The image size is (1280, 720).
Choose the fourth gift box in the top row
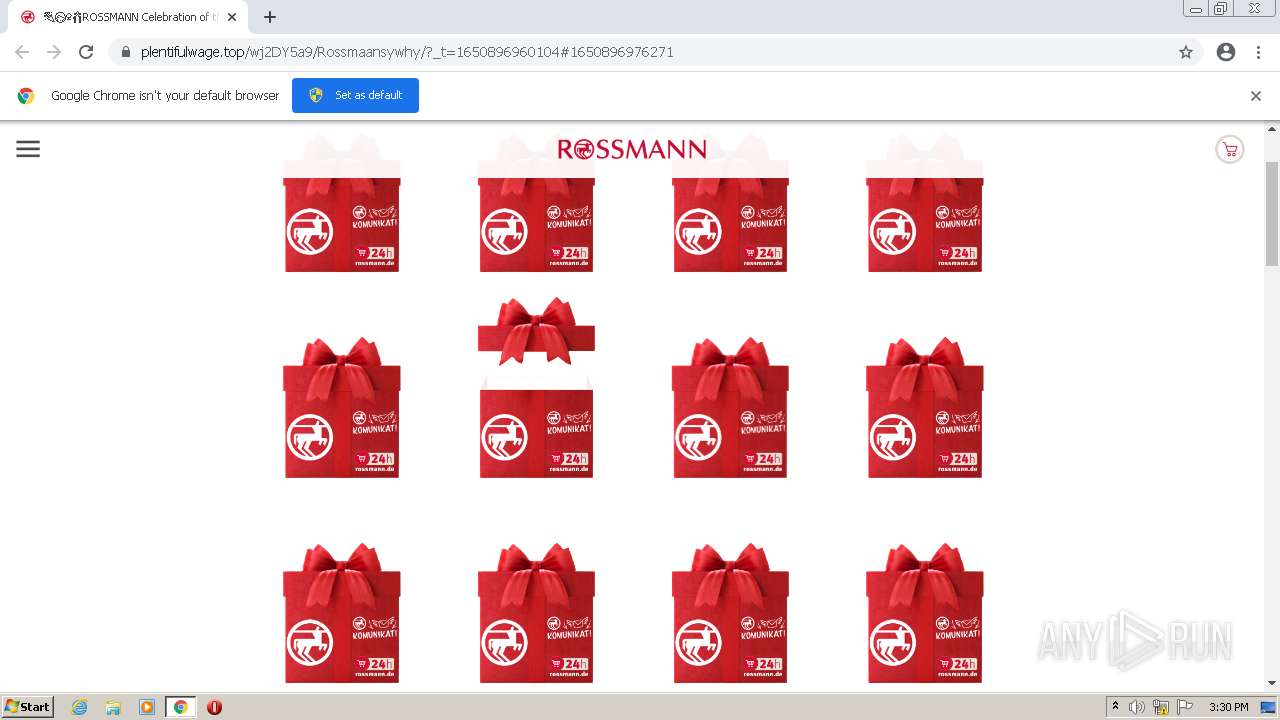coord(925,203)
